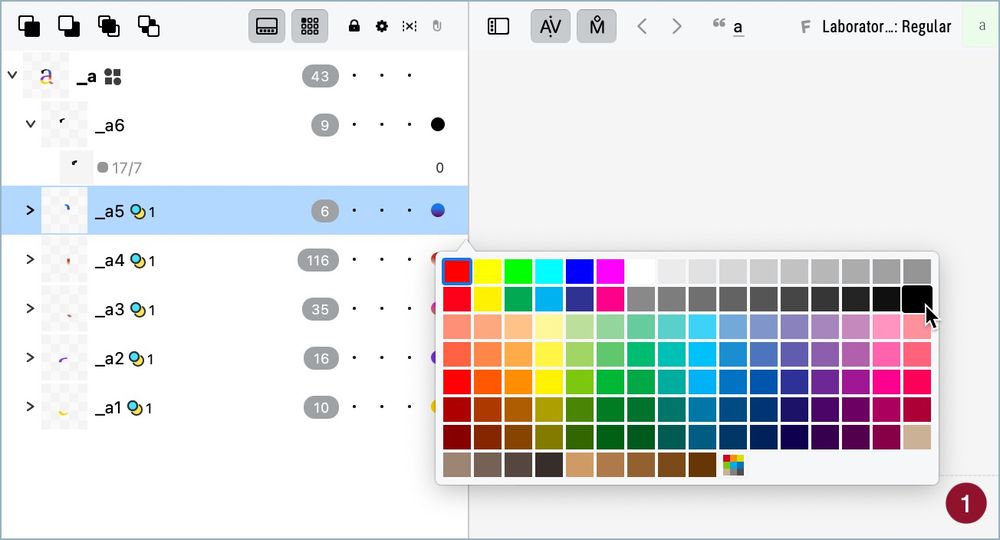The image size is (1000, 540).
Task: Click the overlap circles icon on _a3
Action: pyautogui.click(x=138, y=309)
